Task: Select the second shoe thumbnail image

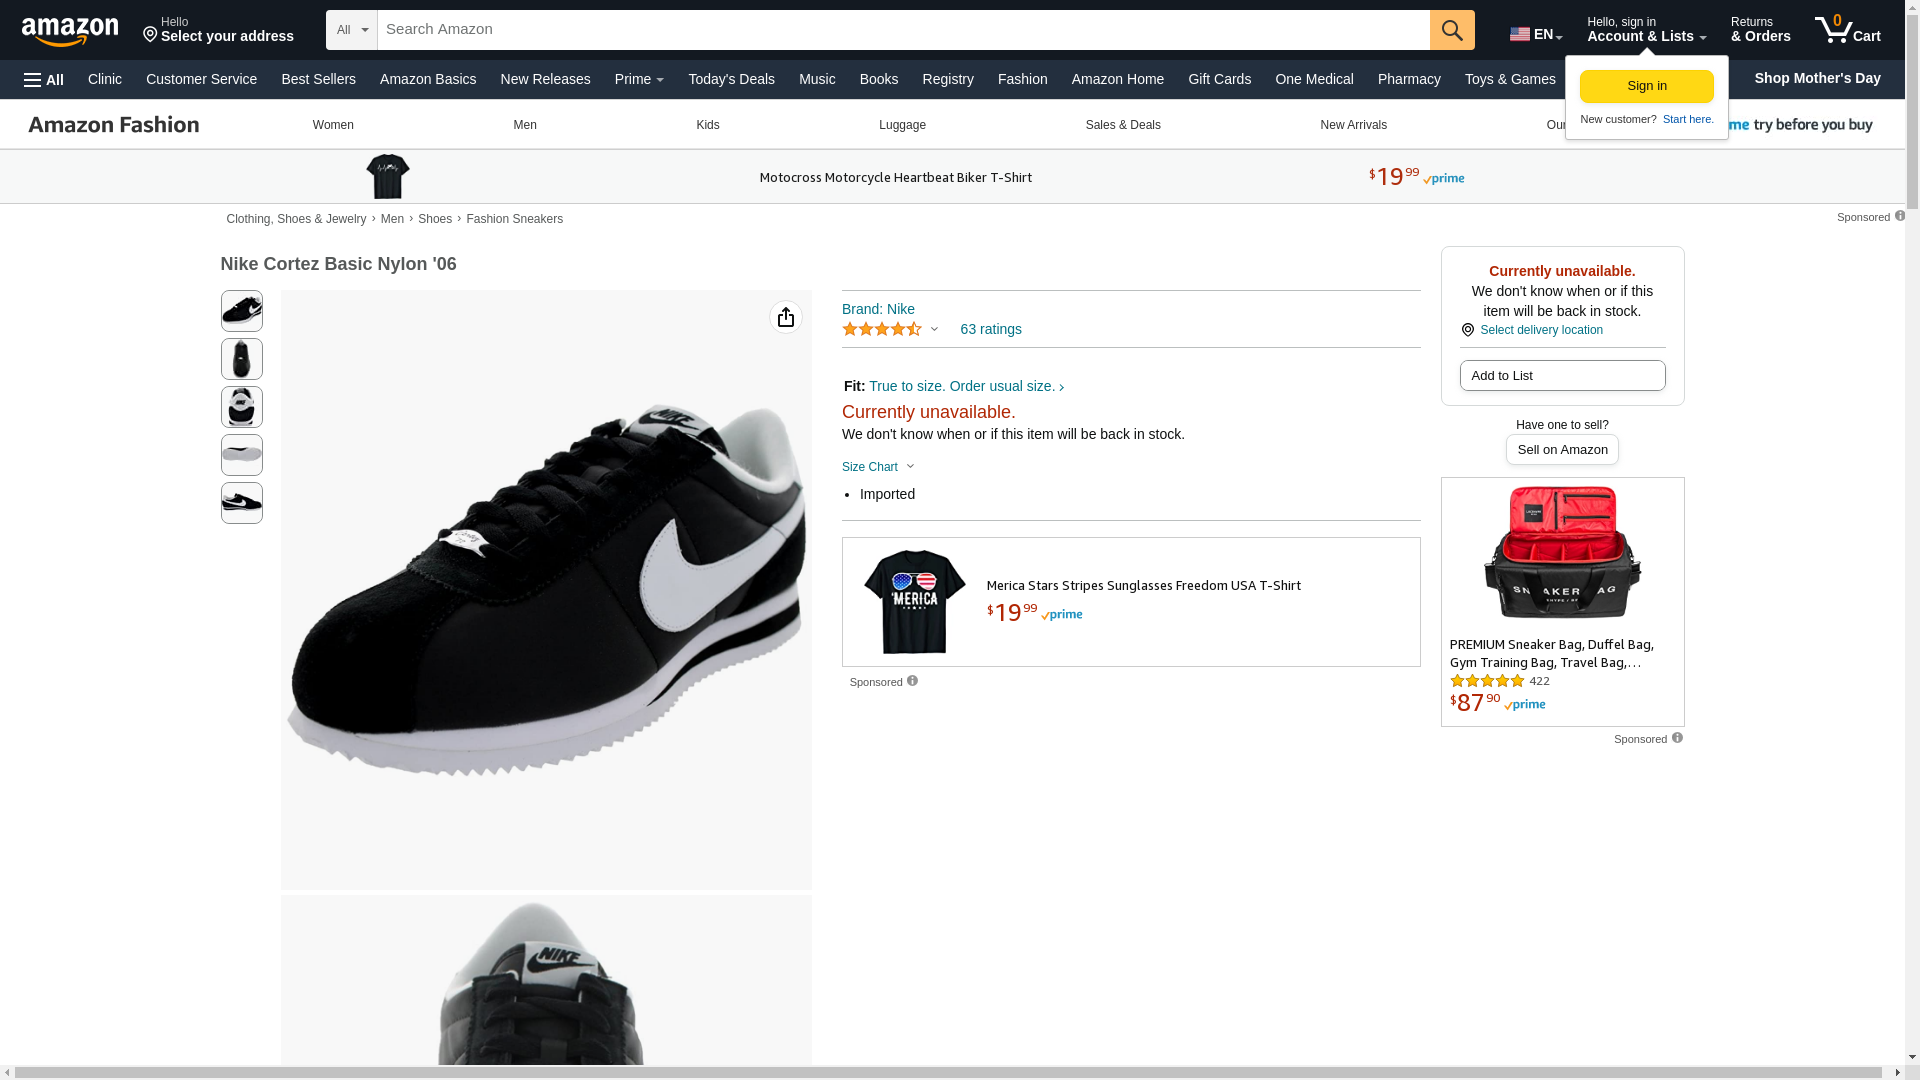Action: (x=241, y=359)
